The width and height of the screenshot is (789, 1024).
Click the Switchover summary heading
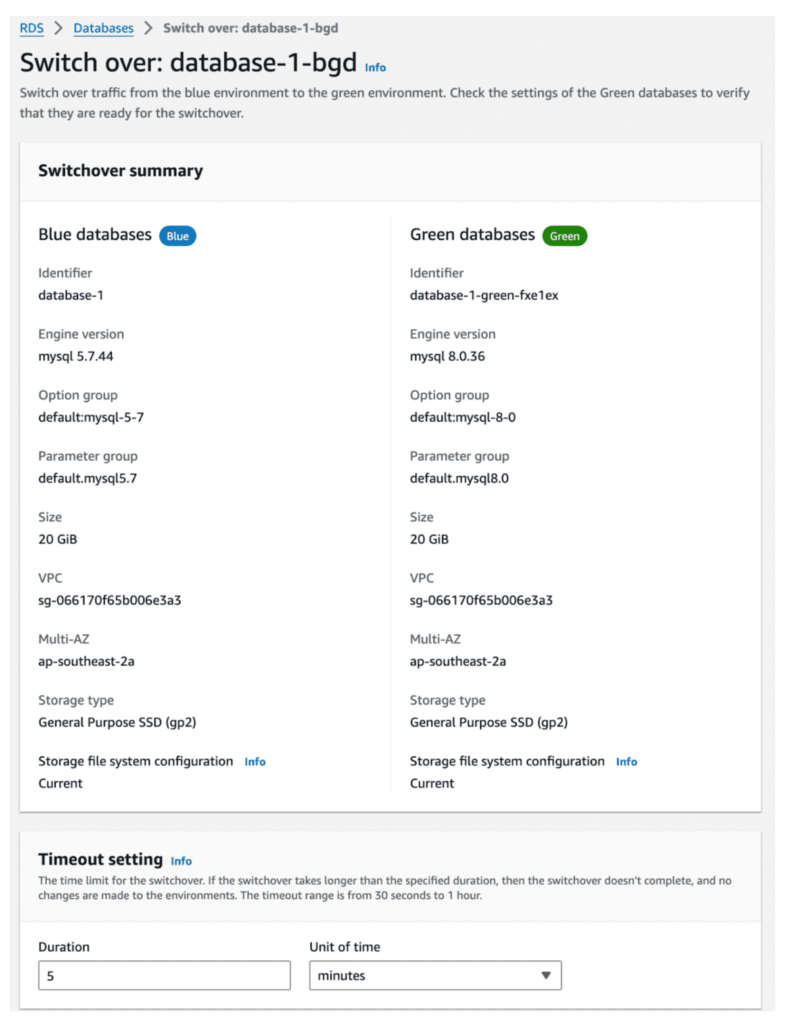click(120, 171)
